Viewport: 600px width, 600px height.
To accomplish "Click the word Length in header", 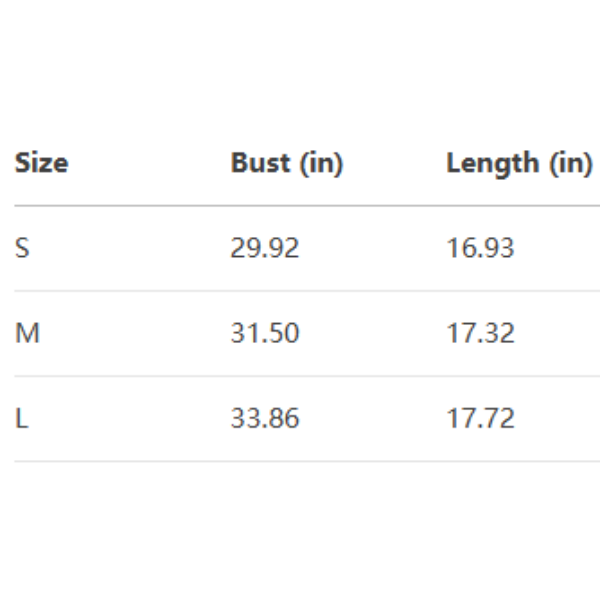I will point(493,164).
